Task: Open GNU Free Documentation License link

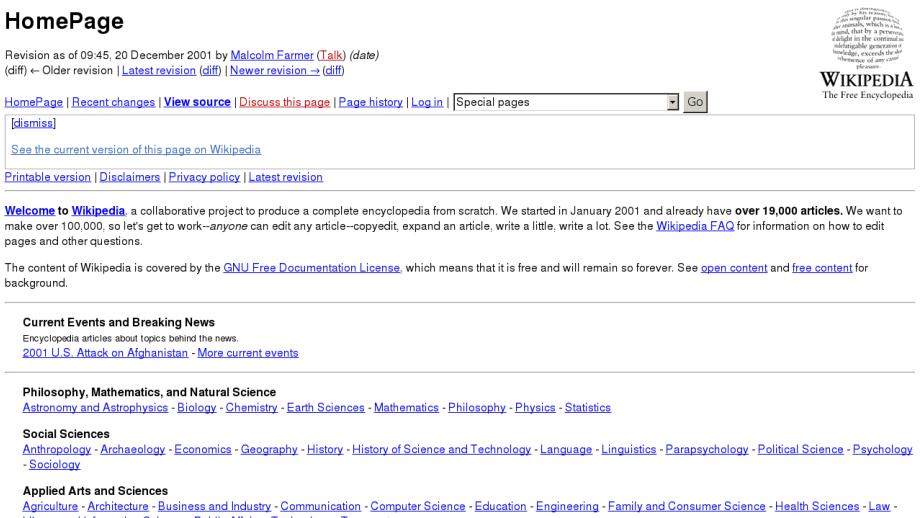Action: [x=312, y=268]
